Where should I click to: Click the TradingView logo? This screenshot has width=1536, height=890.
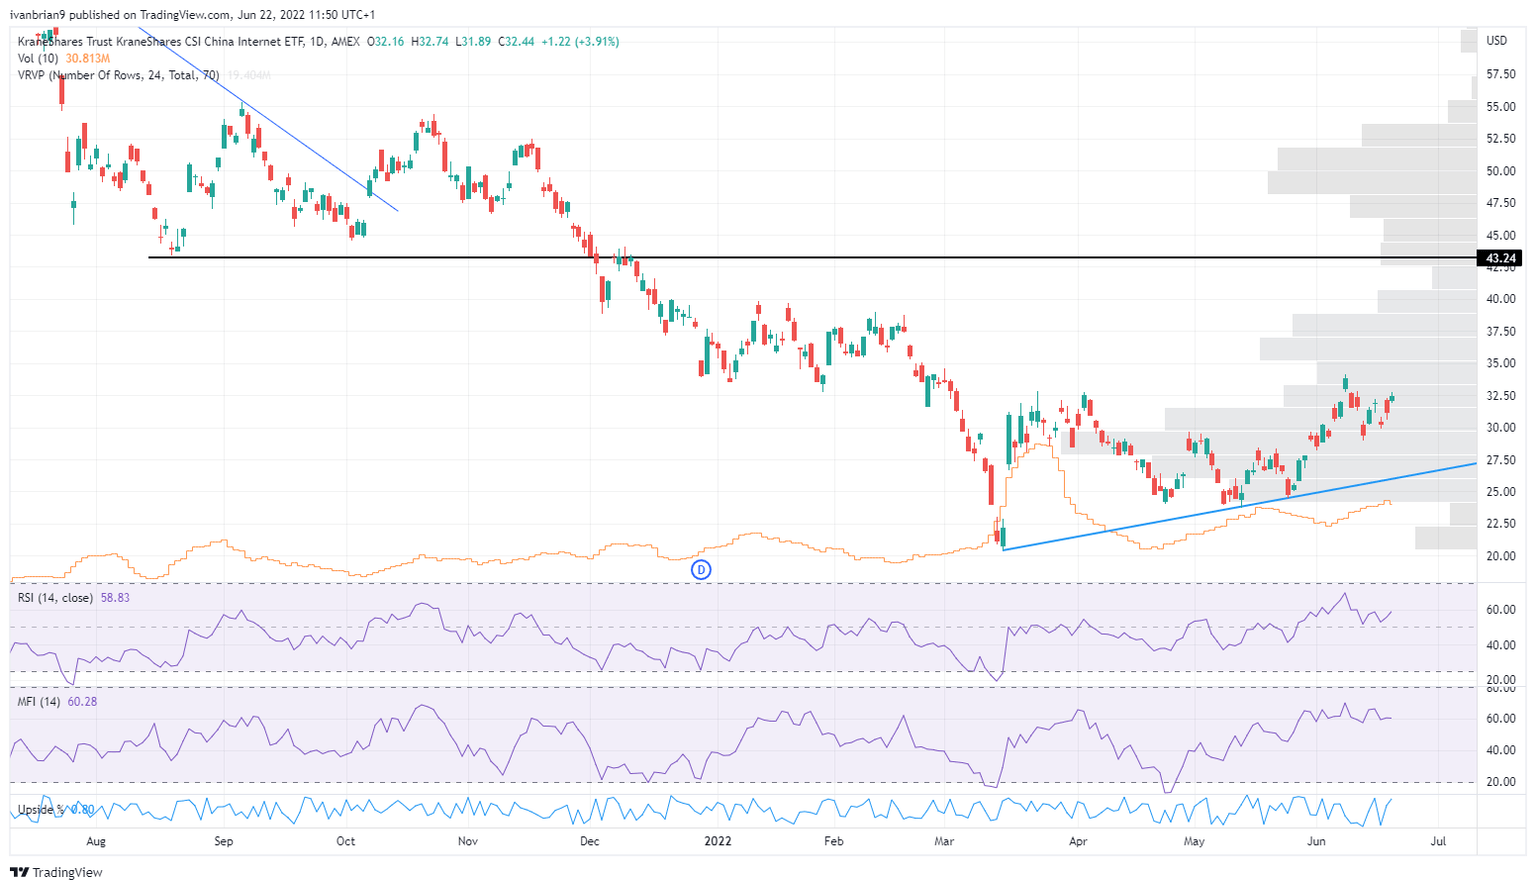click(x=53, y=872)
